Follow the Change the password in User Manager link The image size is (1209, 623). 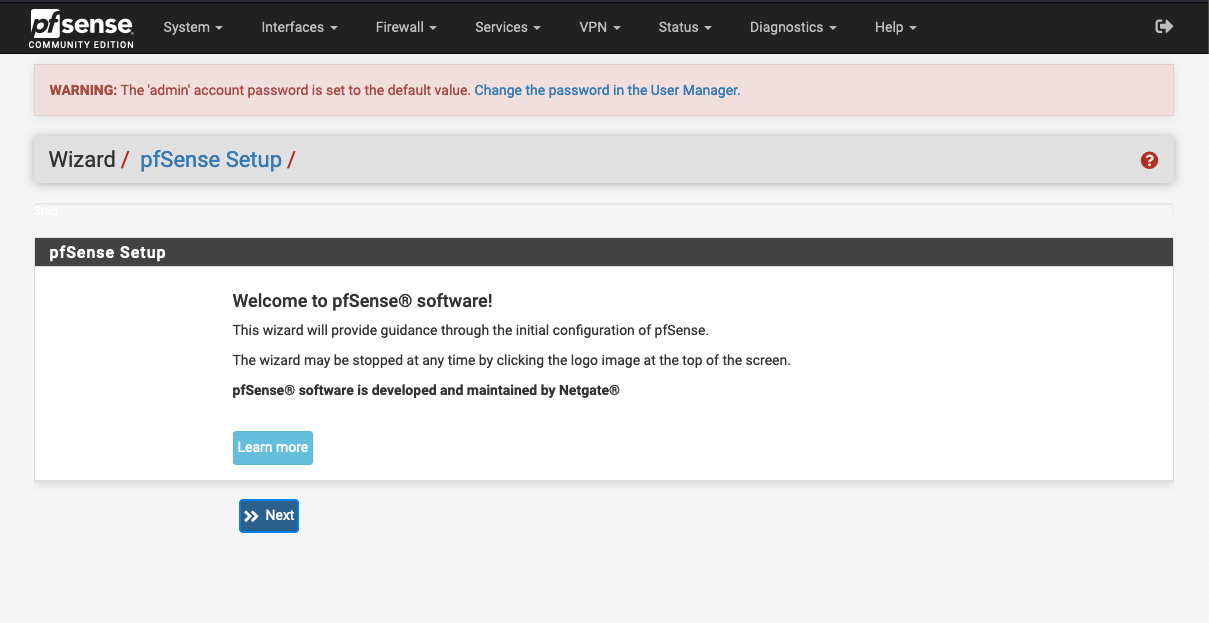607,90
